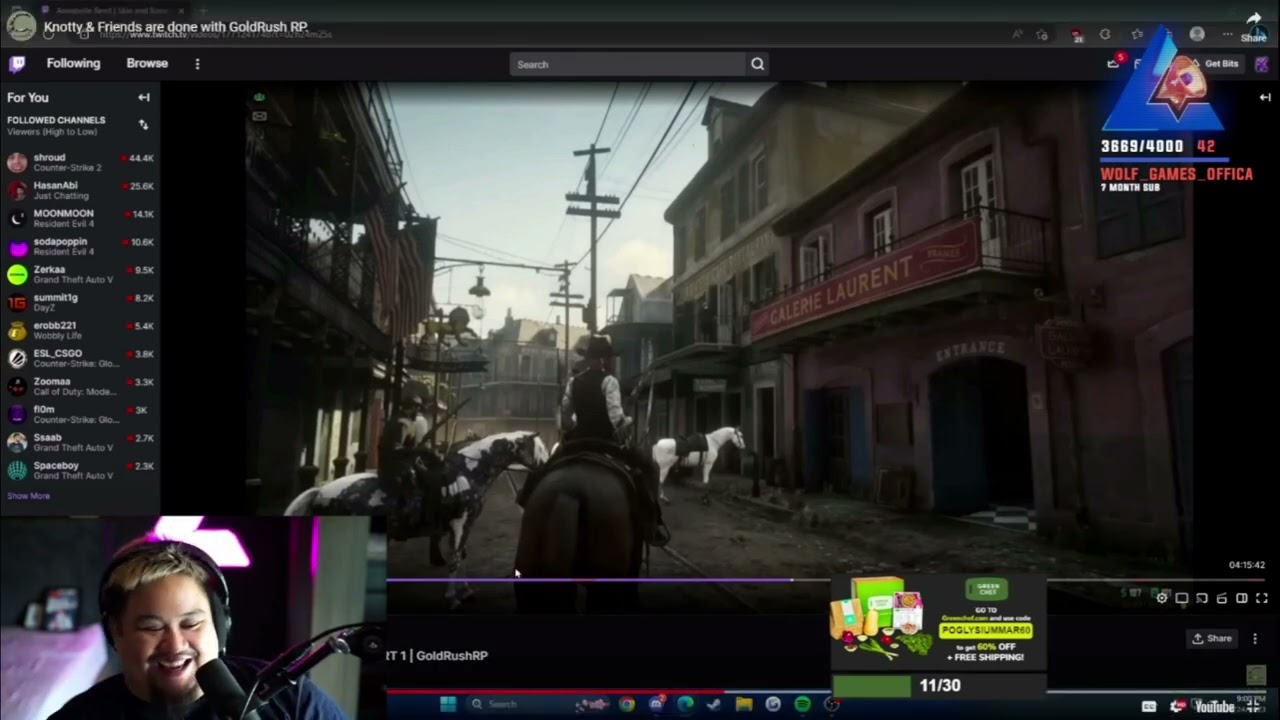
Task: Open erobb221's channel avatar
Action: pos(17,330)
